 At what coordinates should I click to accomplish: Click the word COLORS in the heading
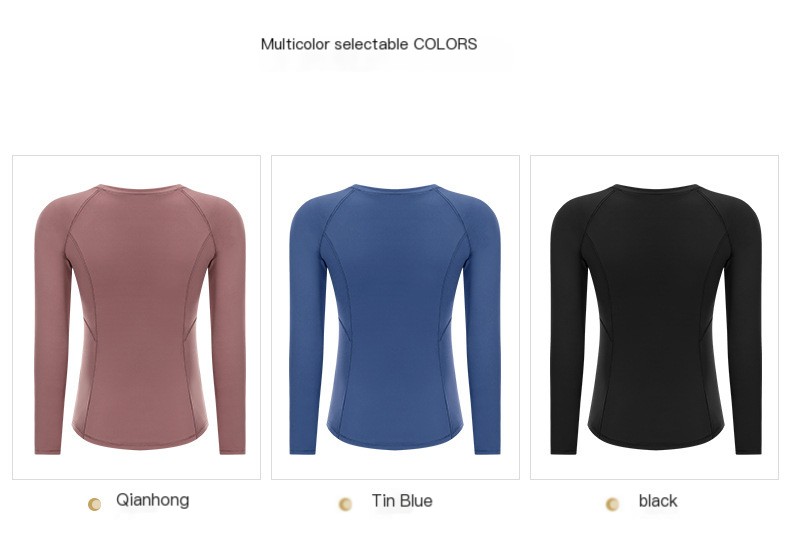click(445, 44)
